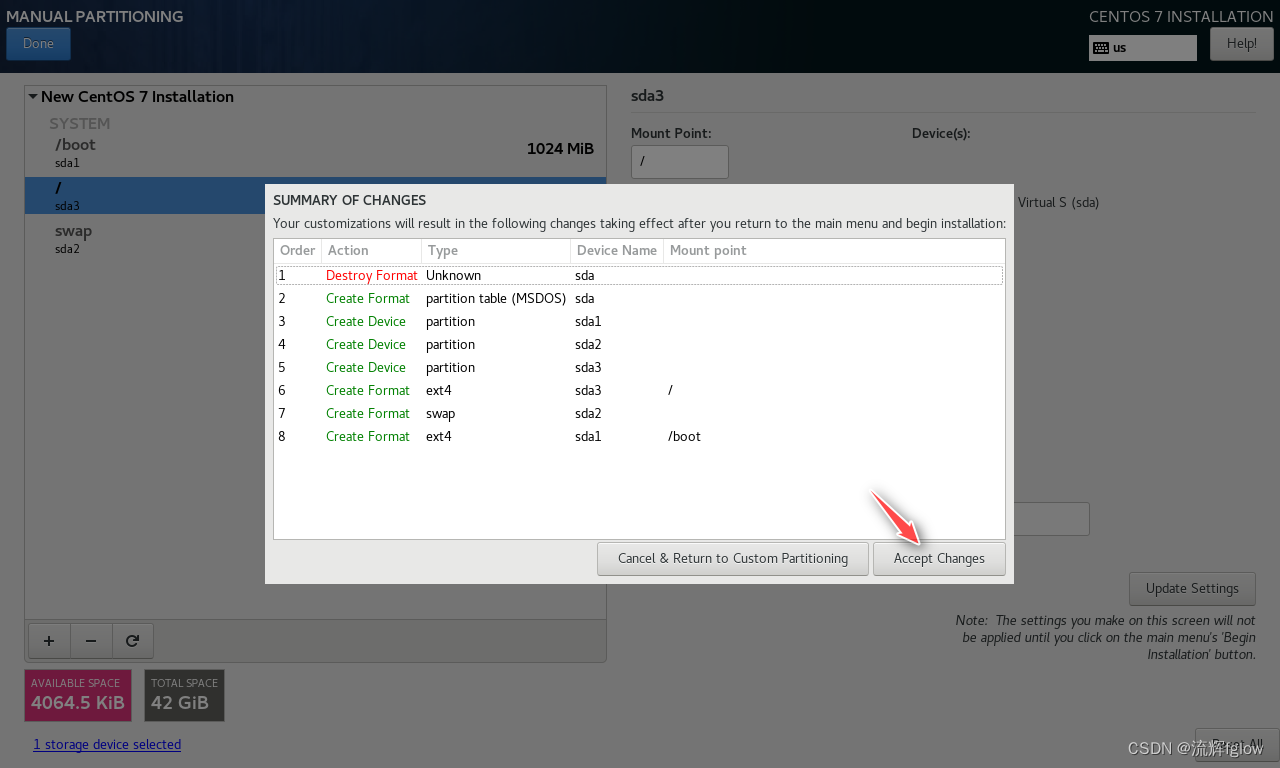Viewport: 1280px width, 768px height.
Task: Click Cancel & Return to Custom Partitioning
Action: point(733,558)
